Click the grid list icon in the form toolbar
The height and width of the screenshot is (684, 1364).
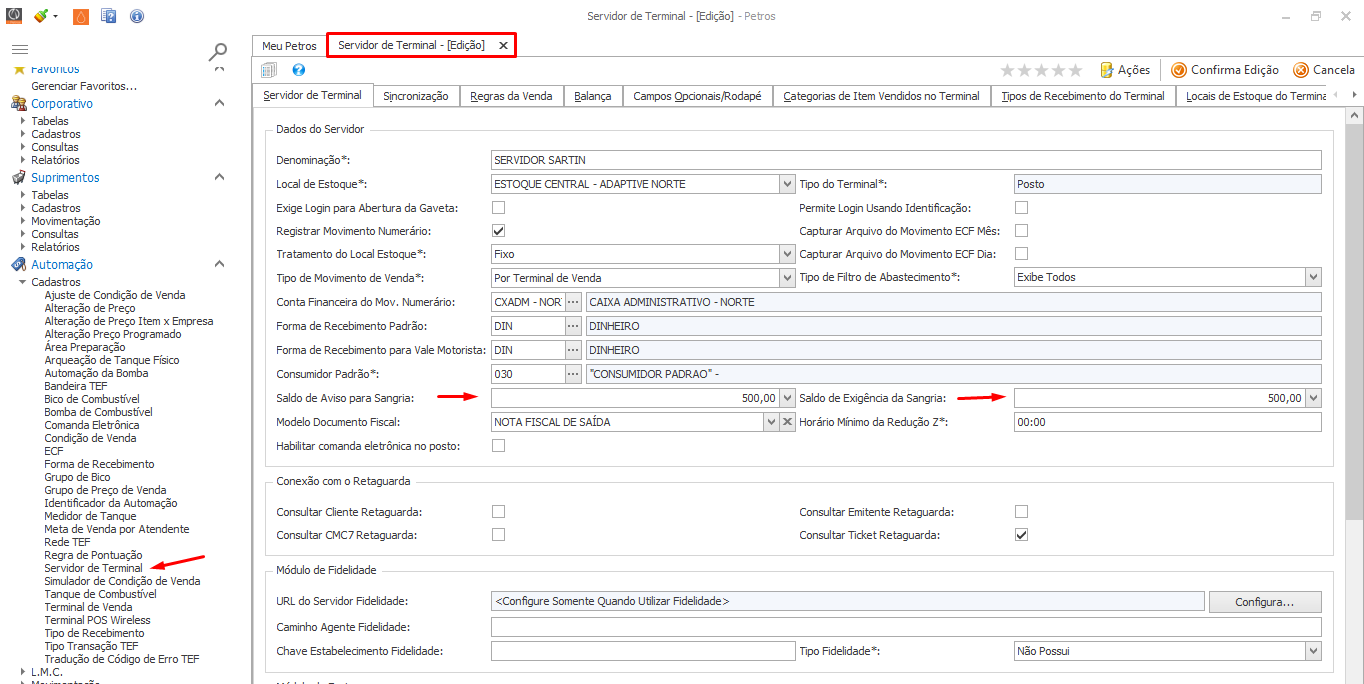(x=269, y=70)
